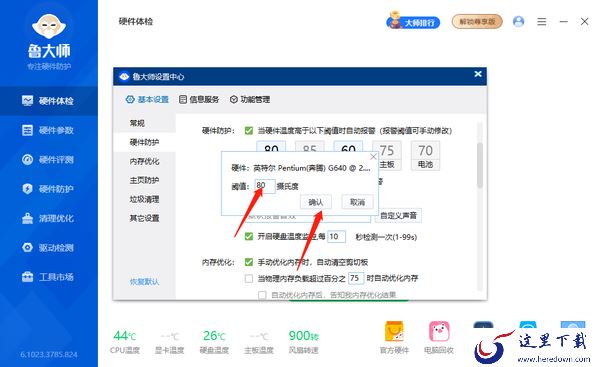Click 取消 in the threshold popup

click(x=357, y=202)
